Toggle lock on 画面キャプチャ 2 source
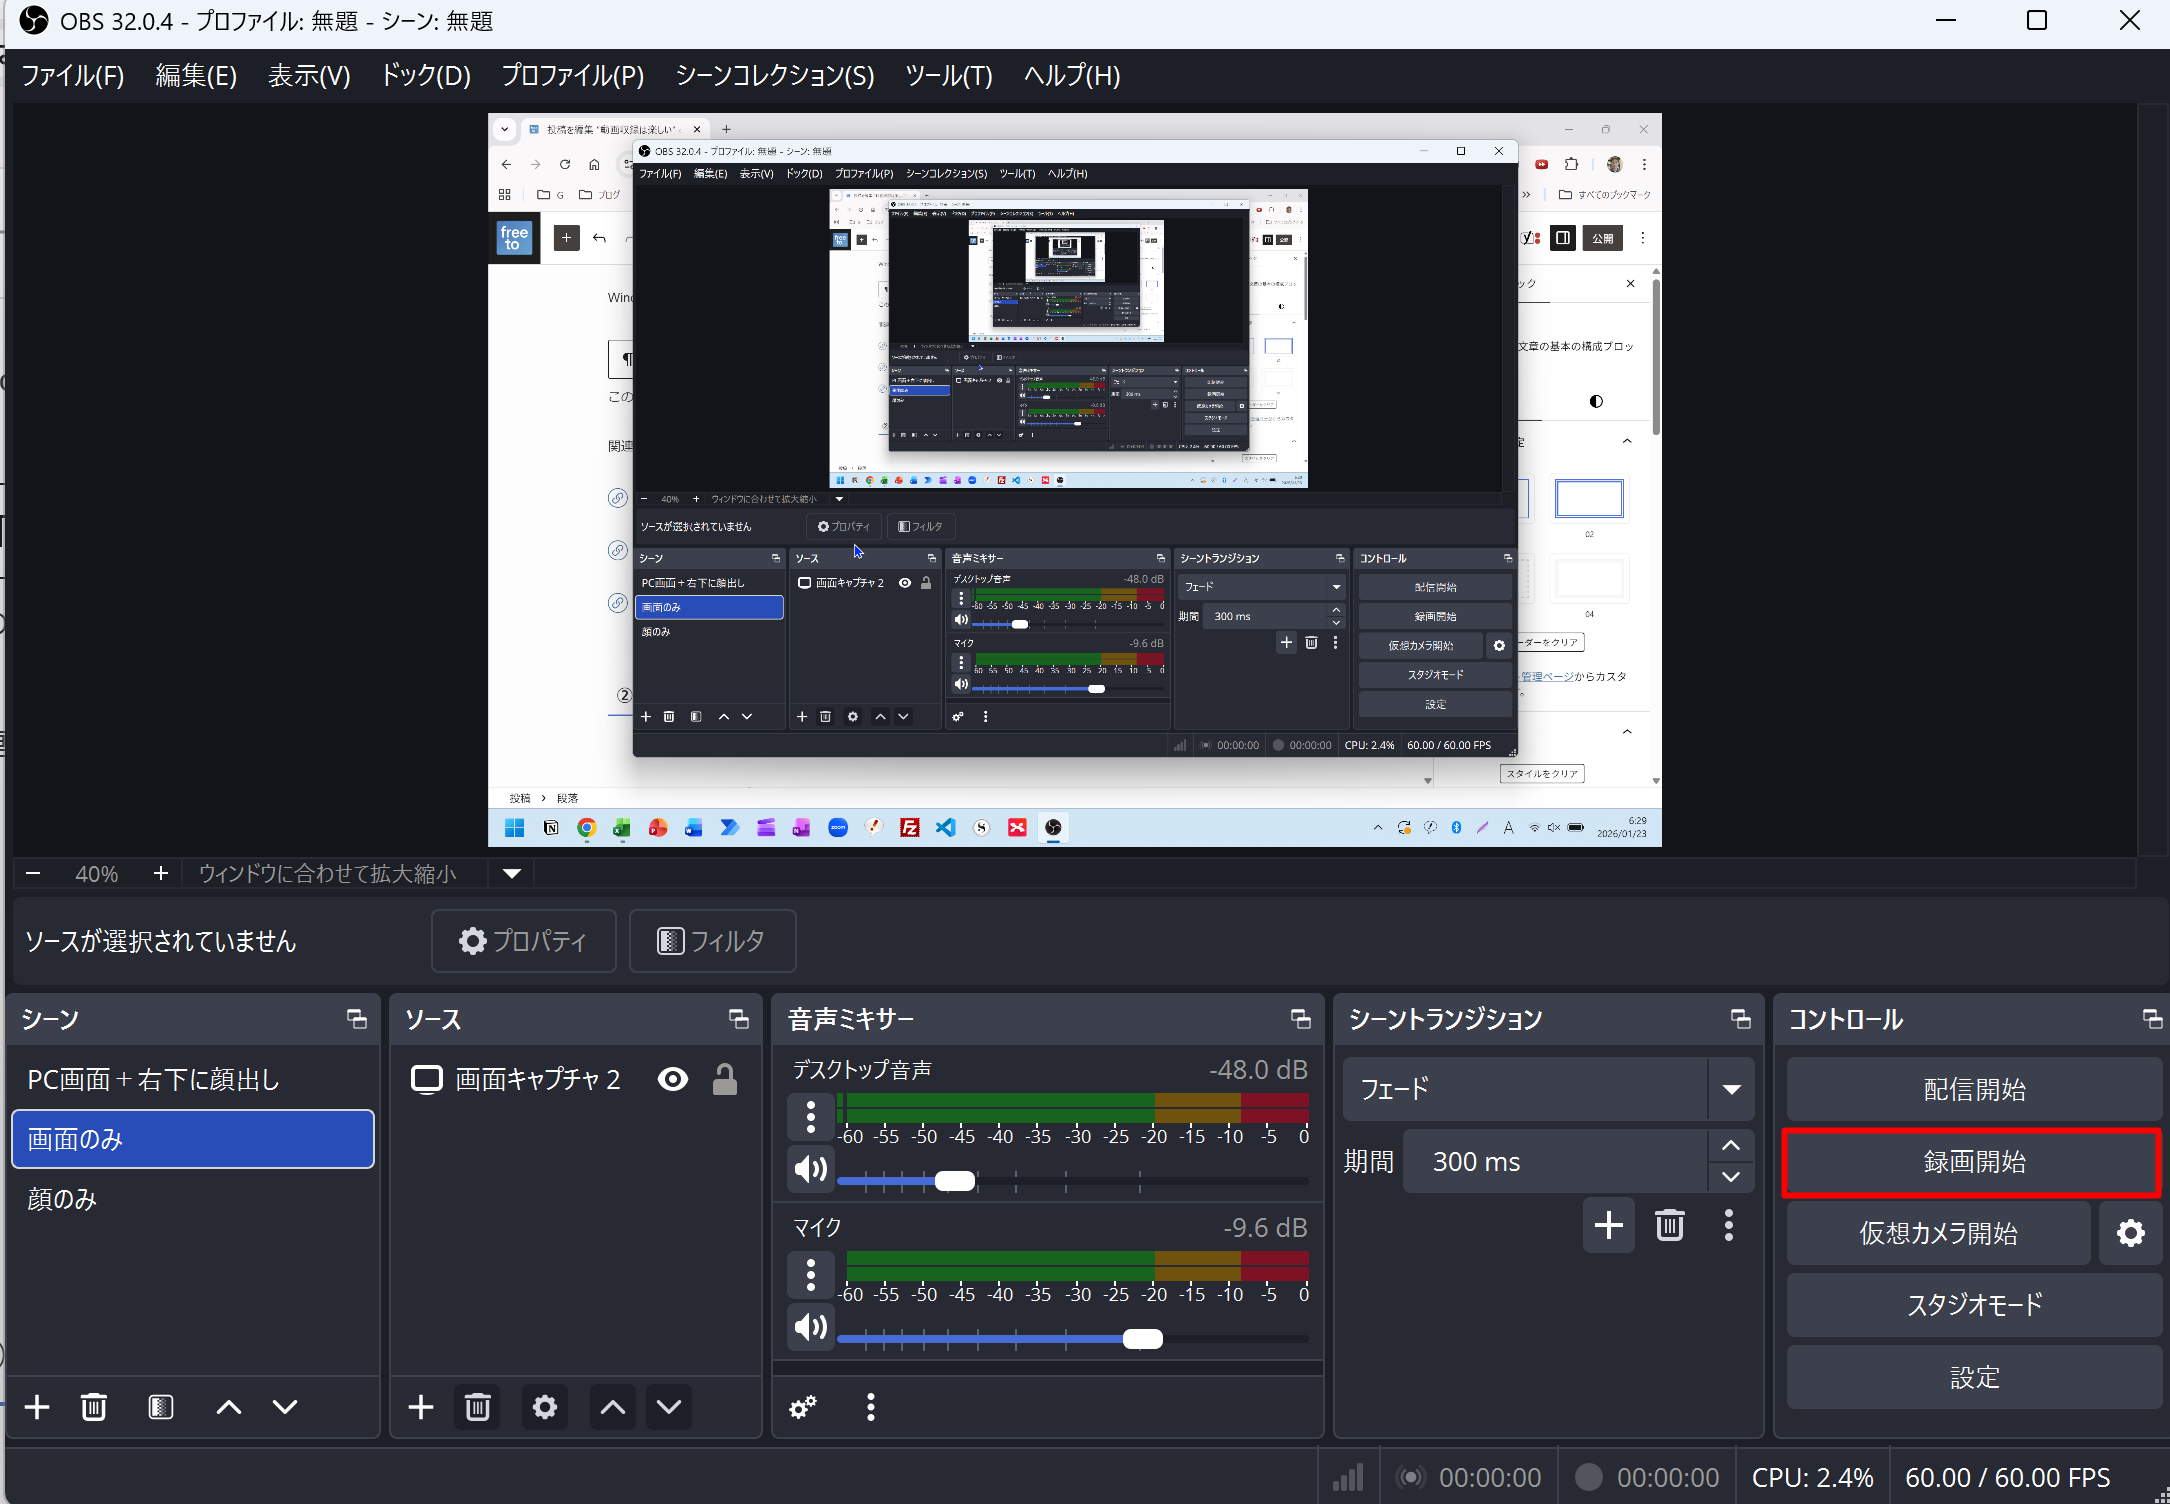The width and height of the screenshot is (2170, 1504). coord(725,1079)
